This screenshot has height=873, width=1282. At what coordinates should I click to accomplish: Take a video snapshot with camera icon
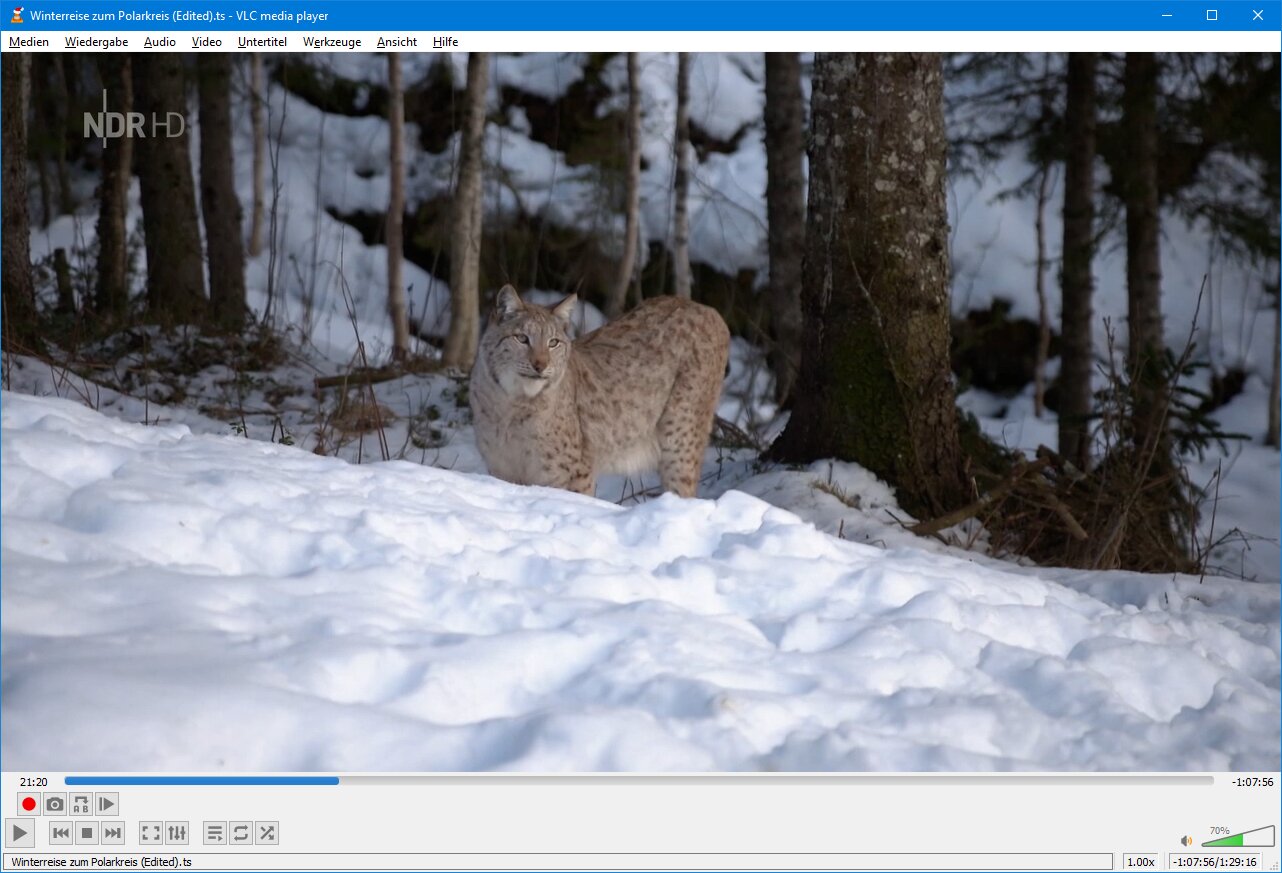[x=55, y=804]
